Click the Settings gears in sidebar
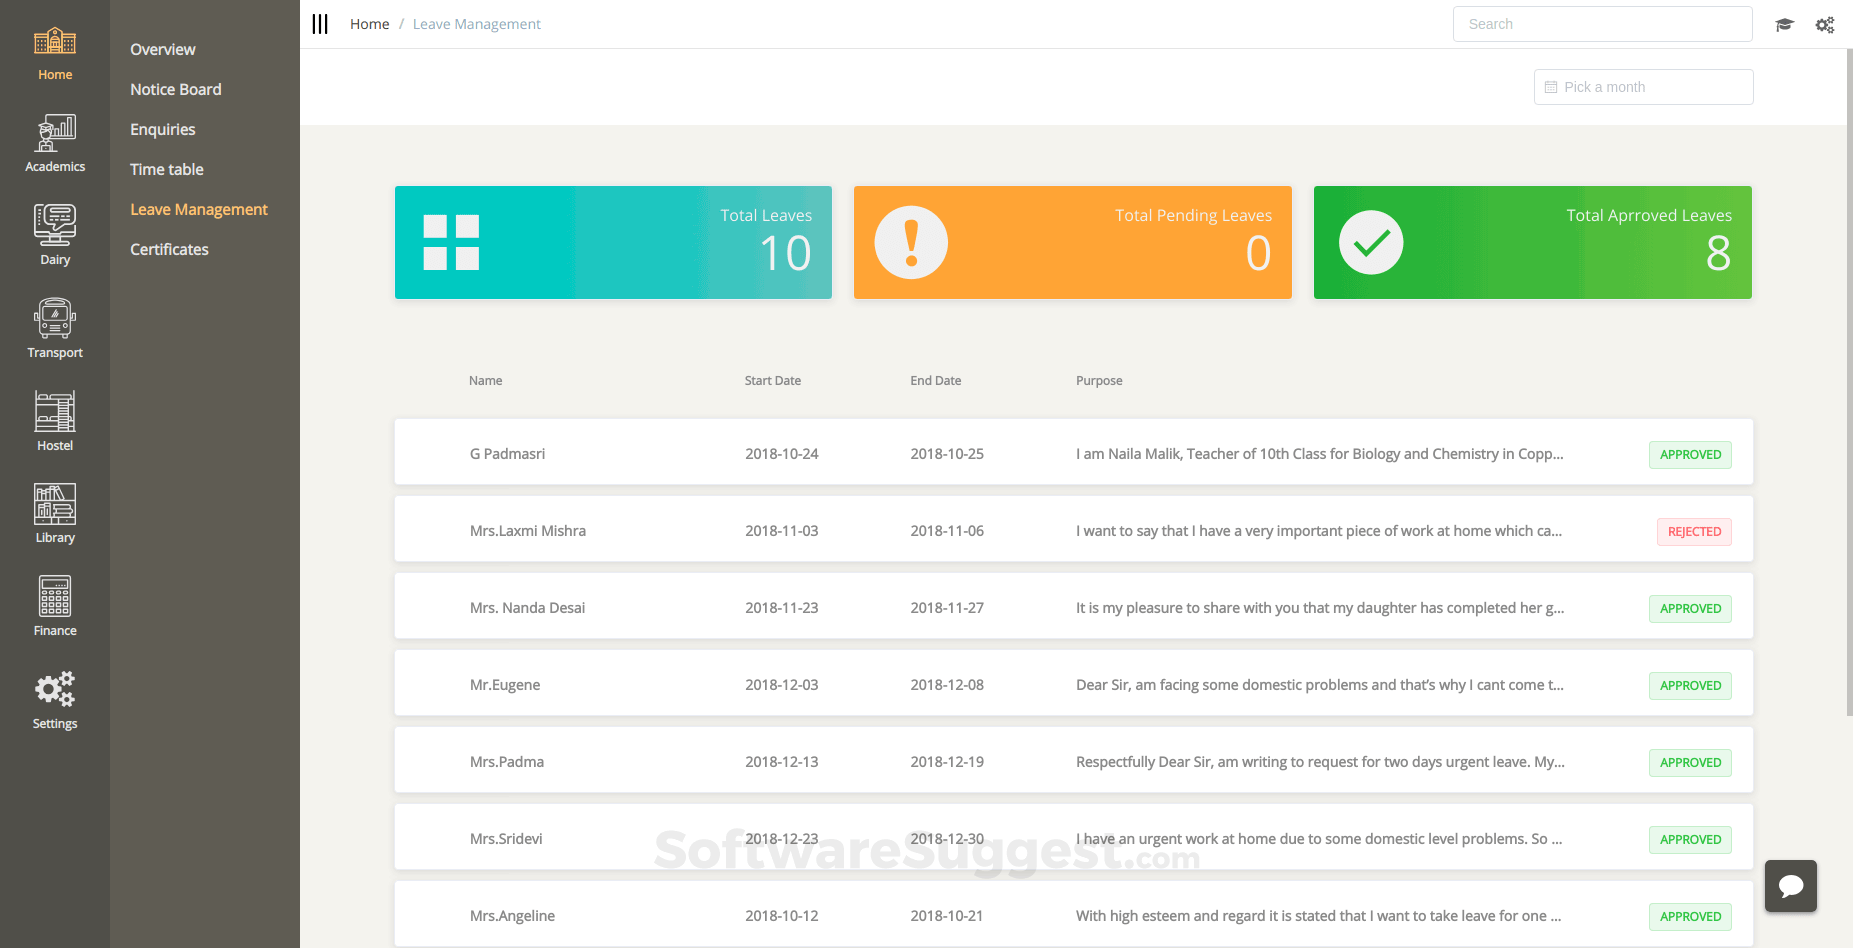 click(x=55, y=690)
